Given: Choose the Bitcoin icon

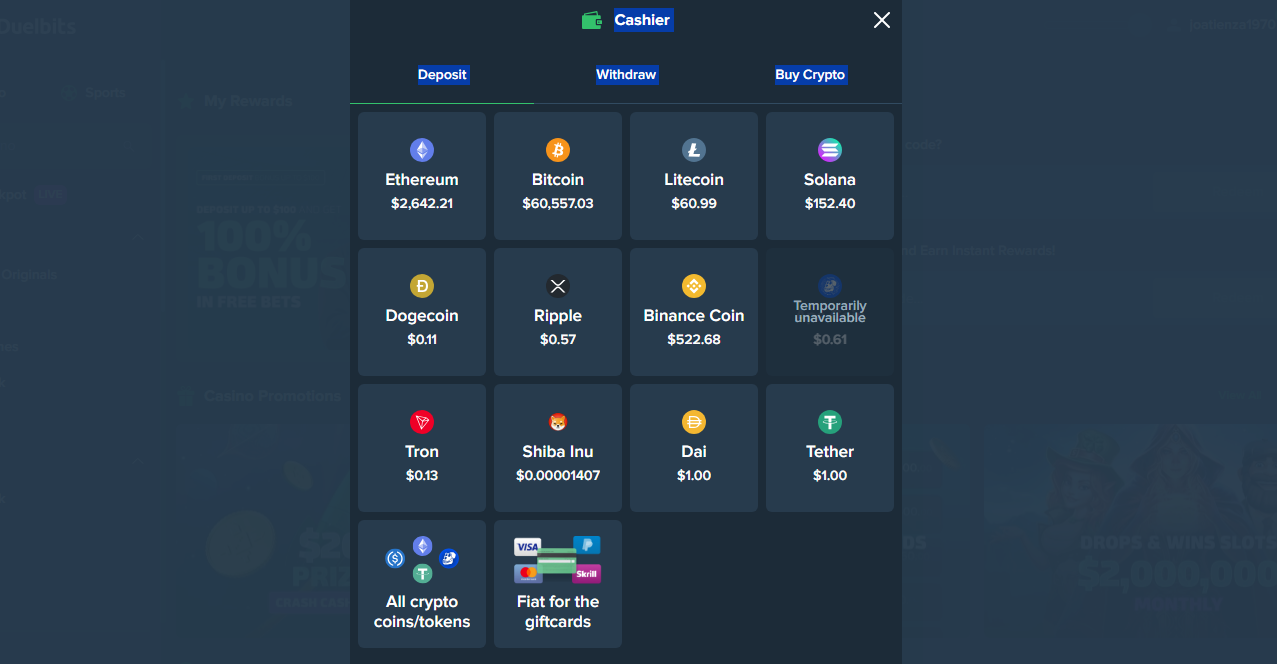Looking at the screenshot, I should 558,150.
